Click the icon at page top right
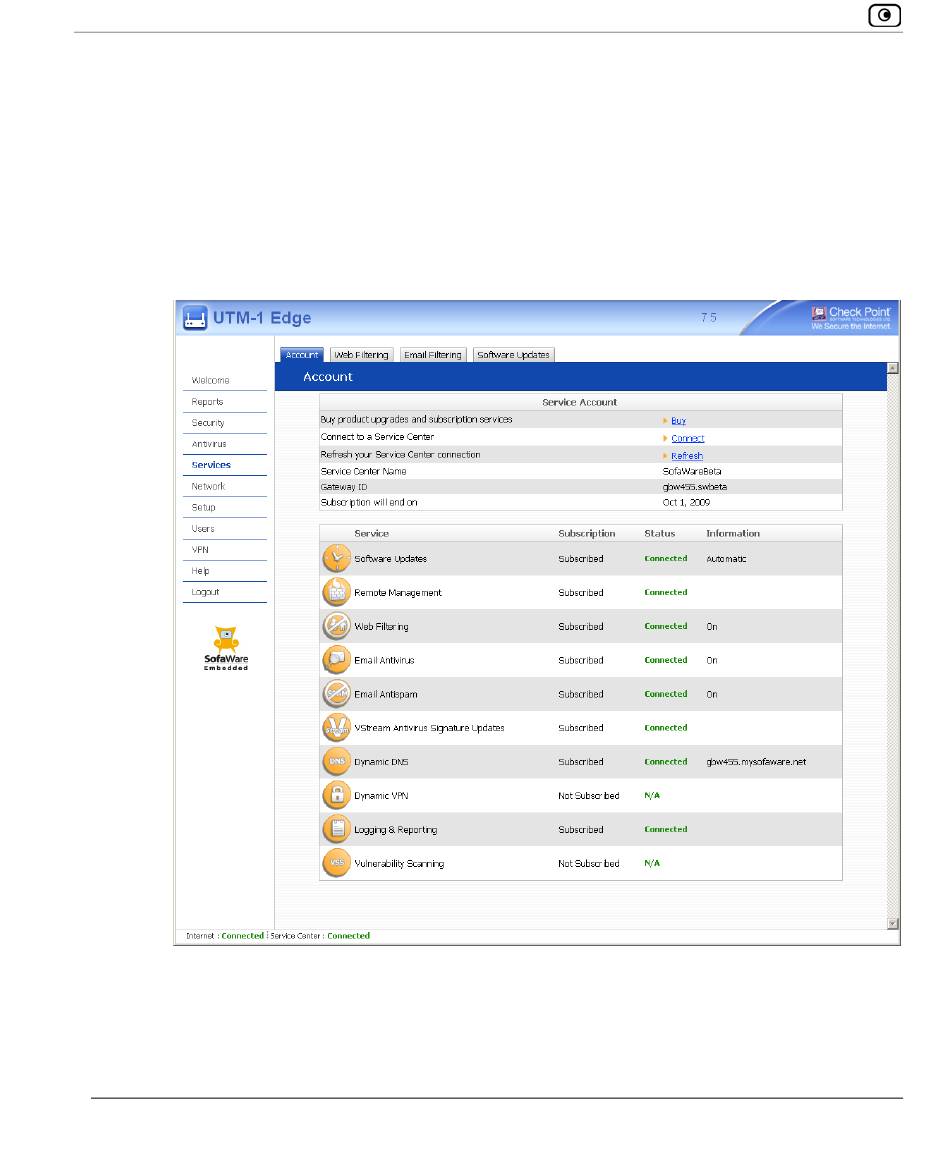This screenshot has width=950, height=1176. pos(884,15)
